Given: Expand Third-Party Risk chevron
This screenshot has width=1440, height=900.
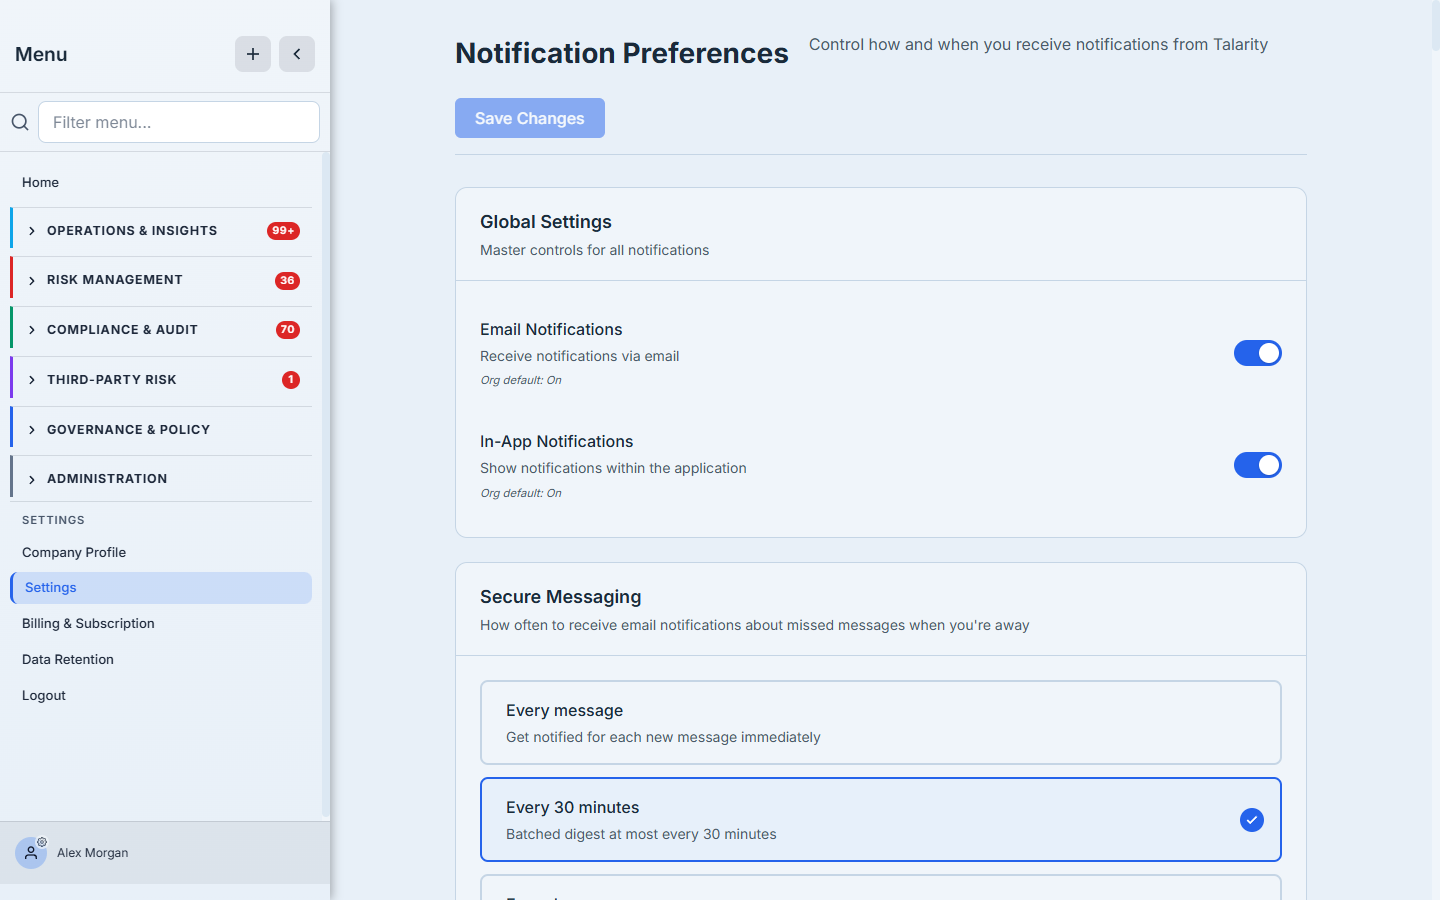Looking at the screenshot, I should coord(32,380).
